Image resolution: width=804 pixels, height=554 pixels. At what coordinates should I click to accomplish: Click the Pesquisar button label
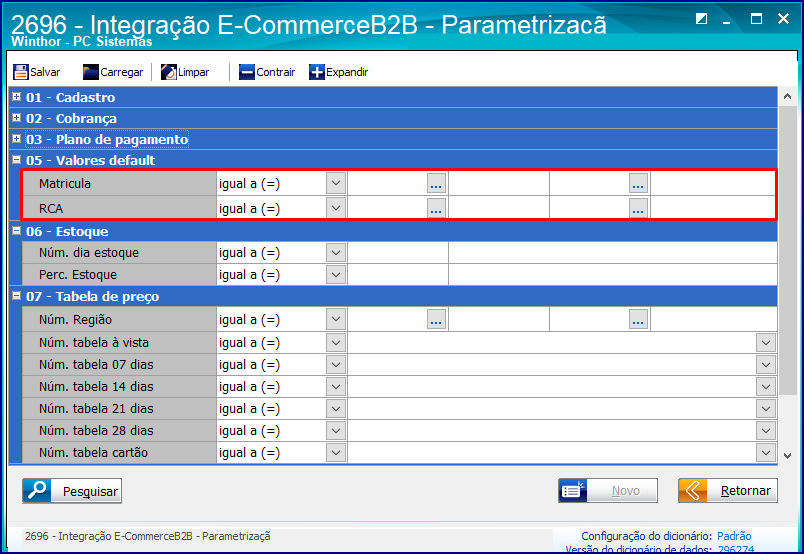coord(90,491)
